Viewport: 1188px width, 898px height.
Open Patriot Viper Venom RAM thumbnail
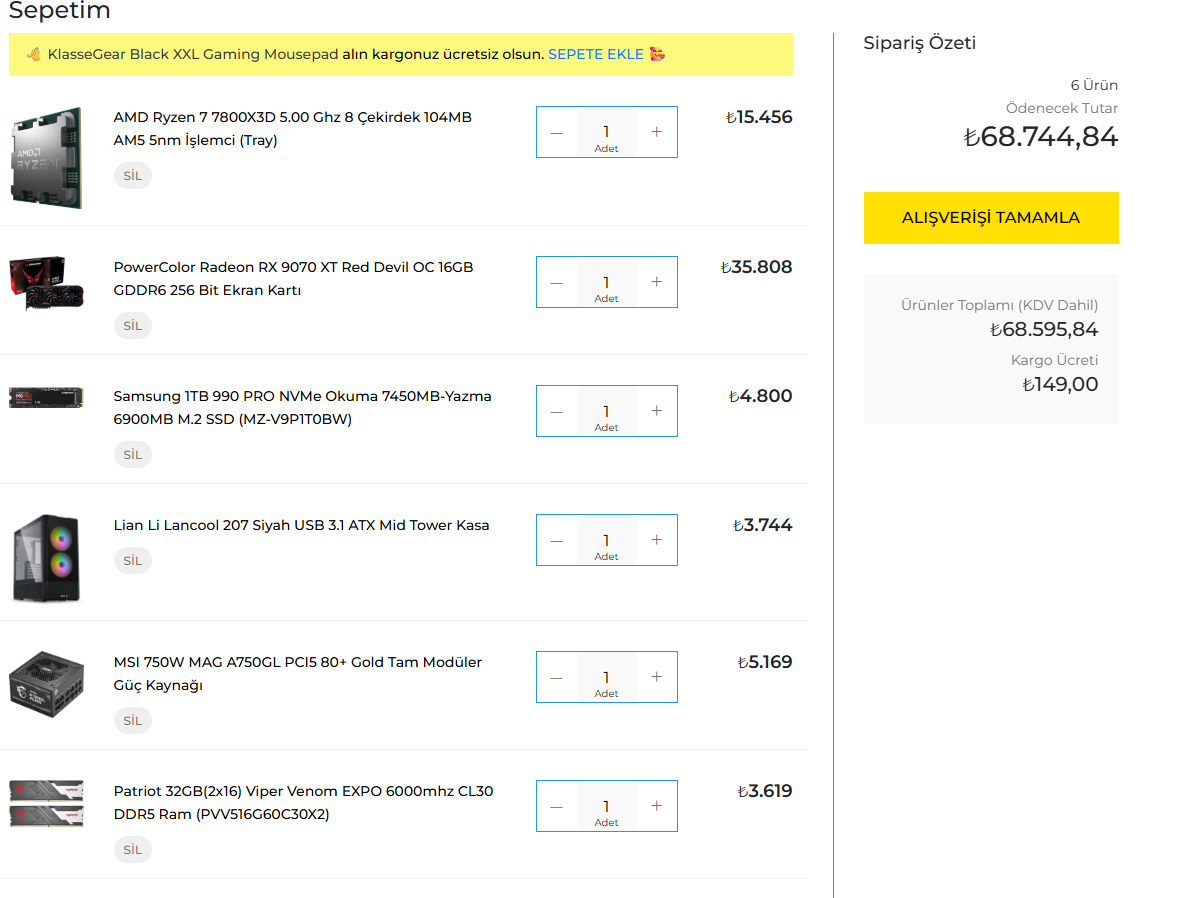pos(46,803)
